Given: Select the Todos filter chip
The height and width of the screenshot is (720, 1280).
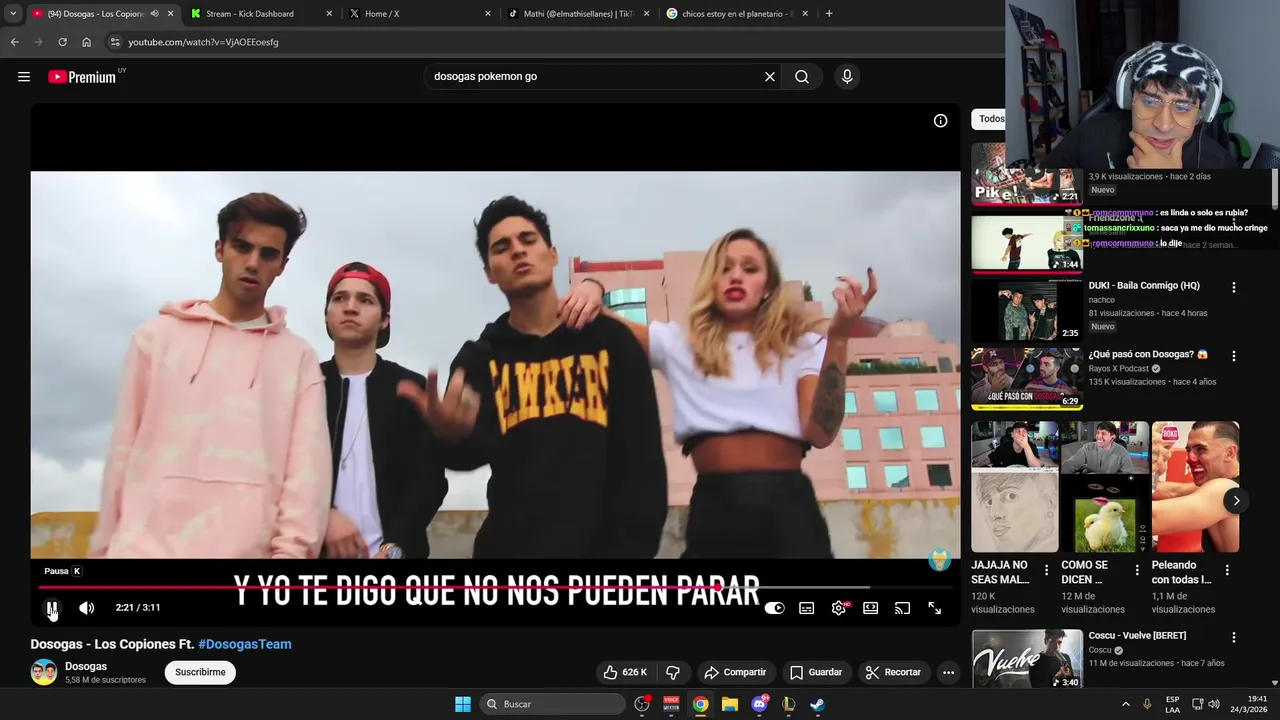Looking at the screenshot, I should [991, 119].
